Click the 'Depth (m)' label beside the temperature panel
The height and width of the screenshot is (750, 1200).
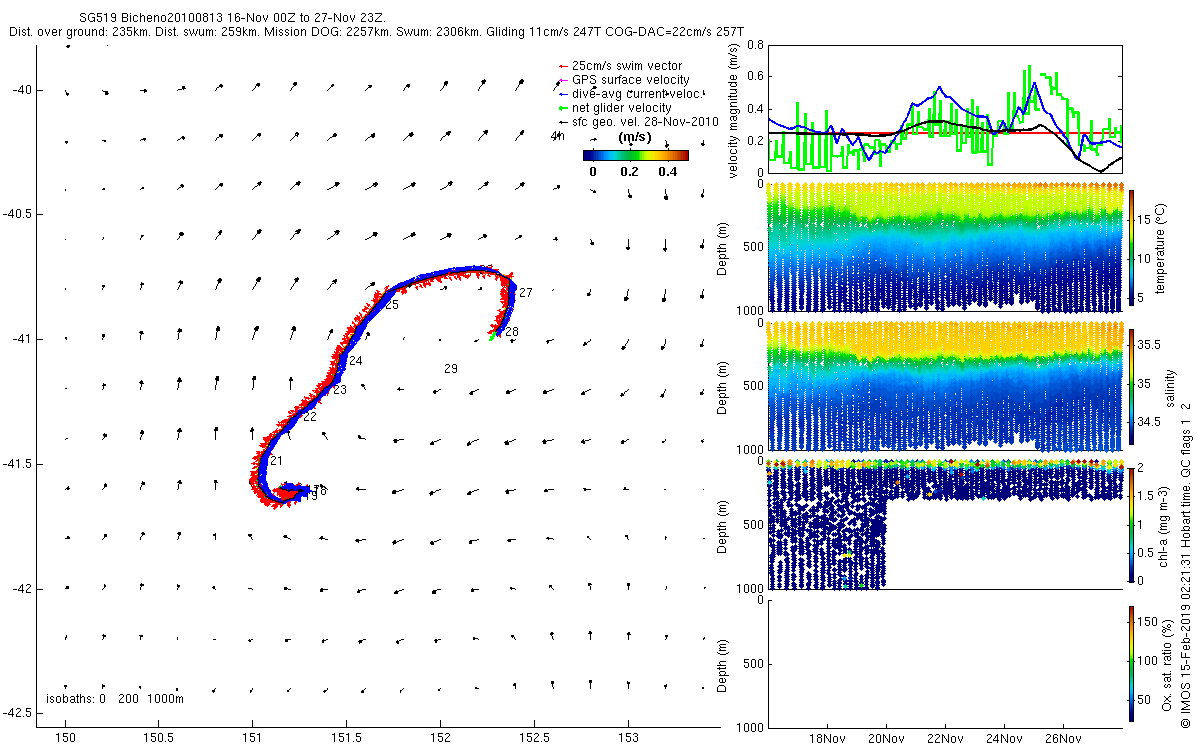(724, 248)
